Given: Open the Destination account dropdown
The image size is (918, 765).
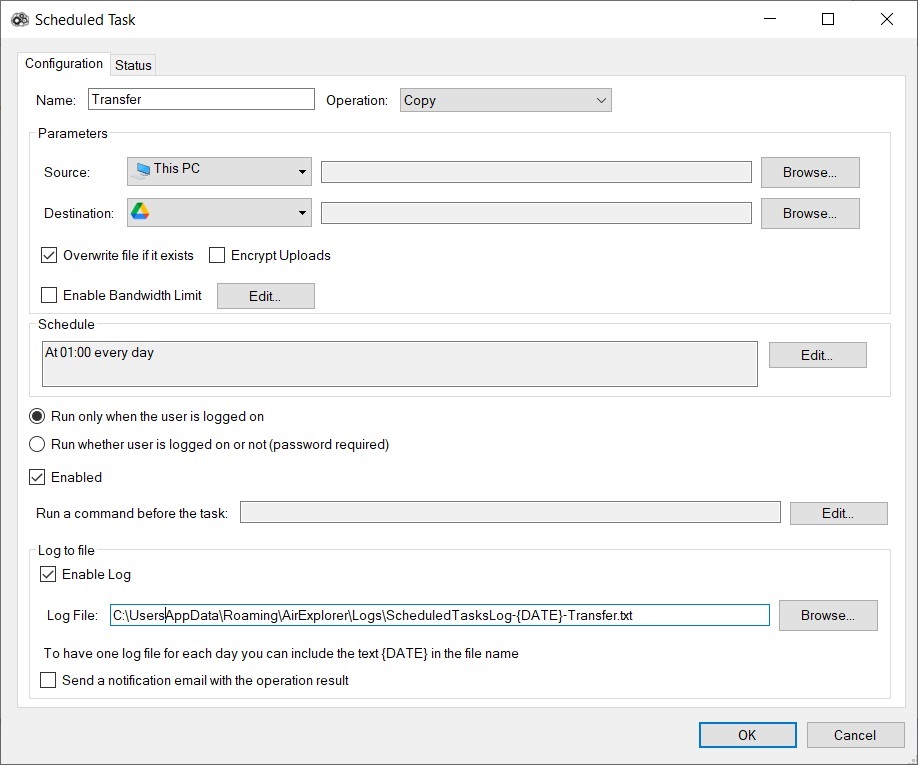Looking at the screenshot, I should point(303,212).
